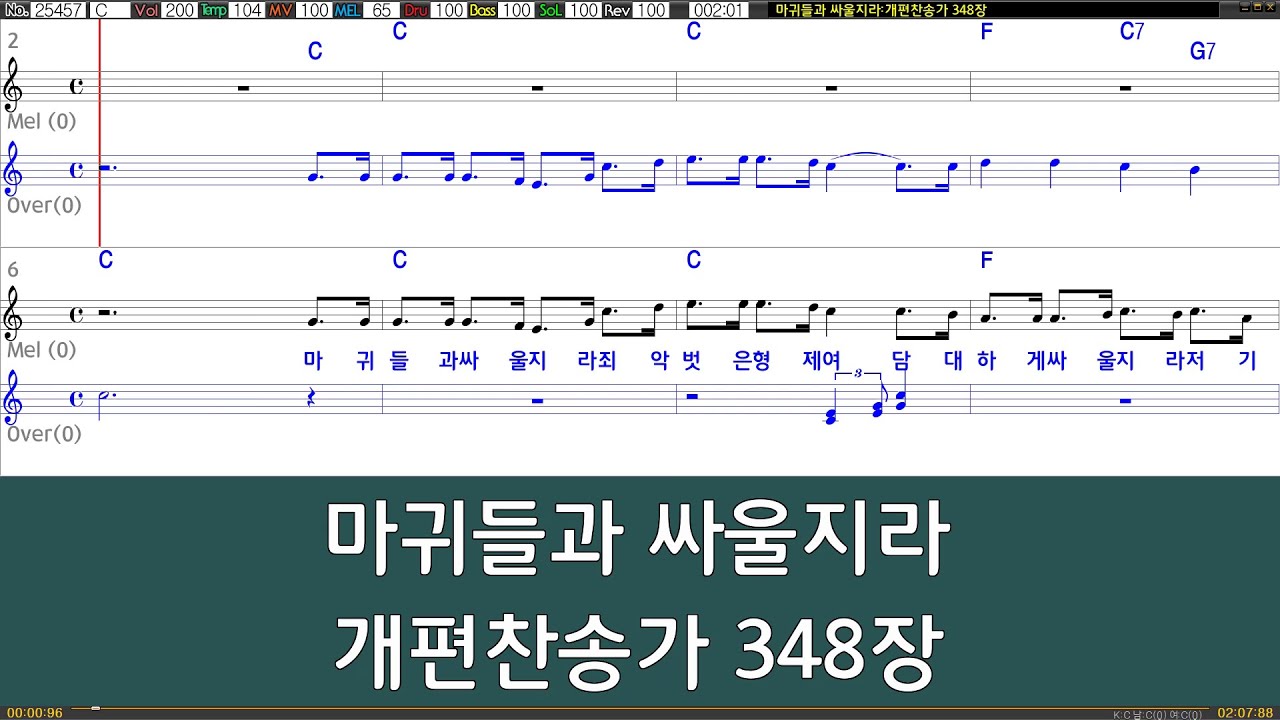Screen dimensions: 1280x720
Task: Click the G7 chord symbol
Action: click(x=1203, y=52)
